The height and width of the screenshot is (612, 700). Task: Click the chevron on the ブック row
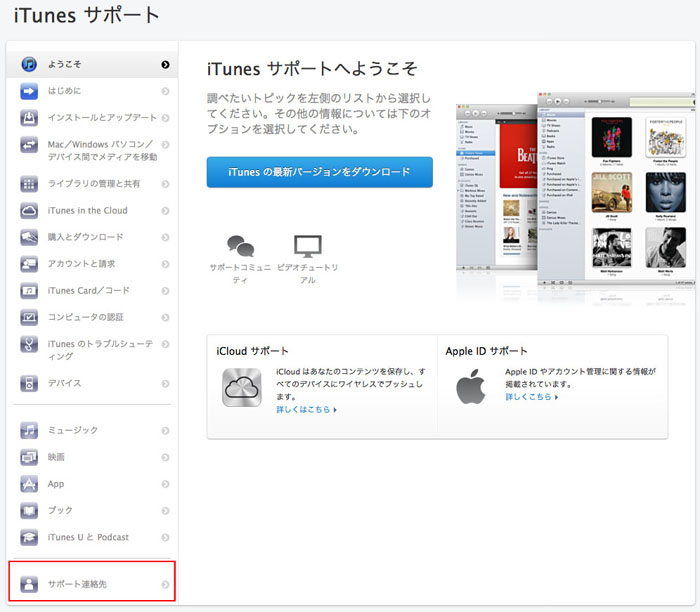coord(165,511)
